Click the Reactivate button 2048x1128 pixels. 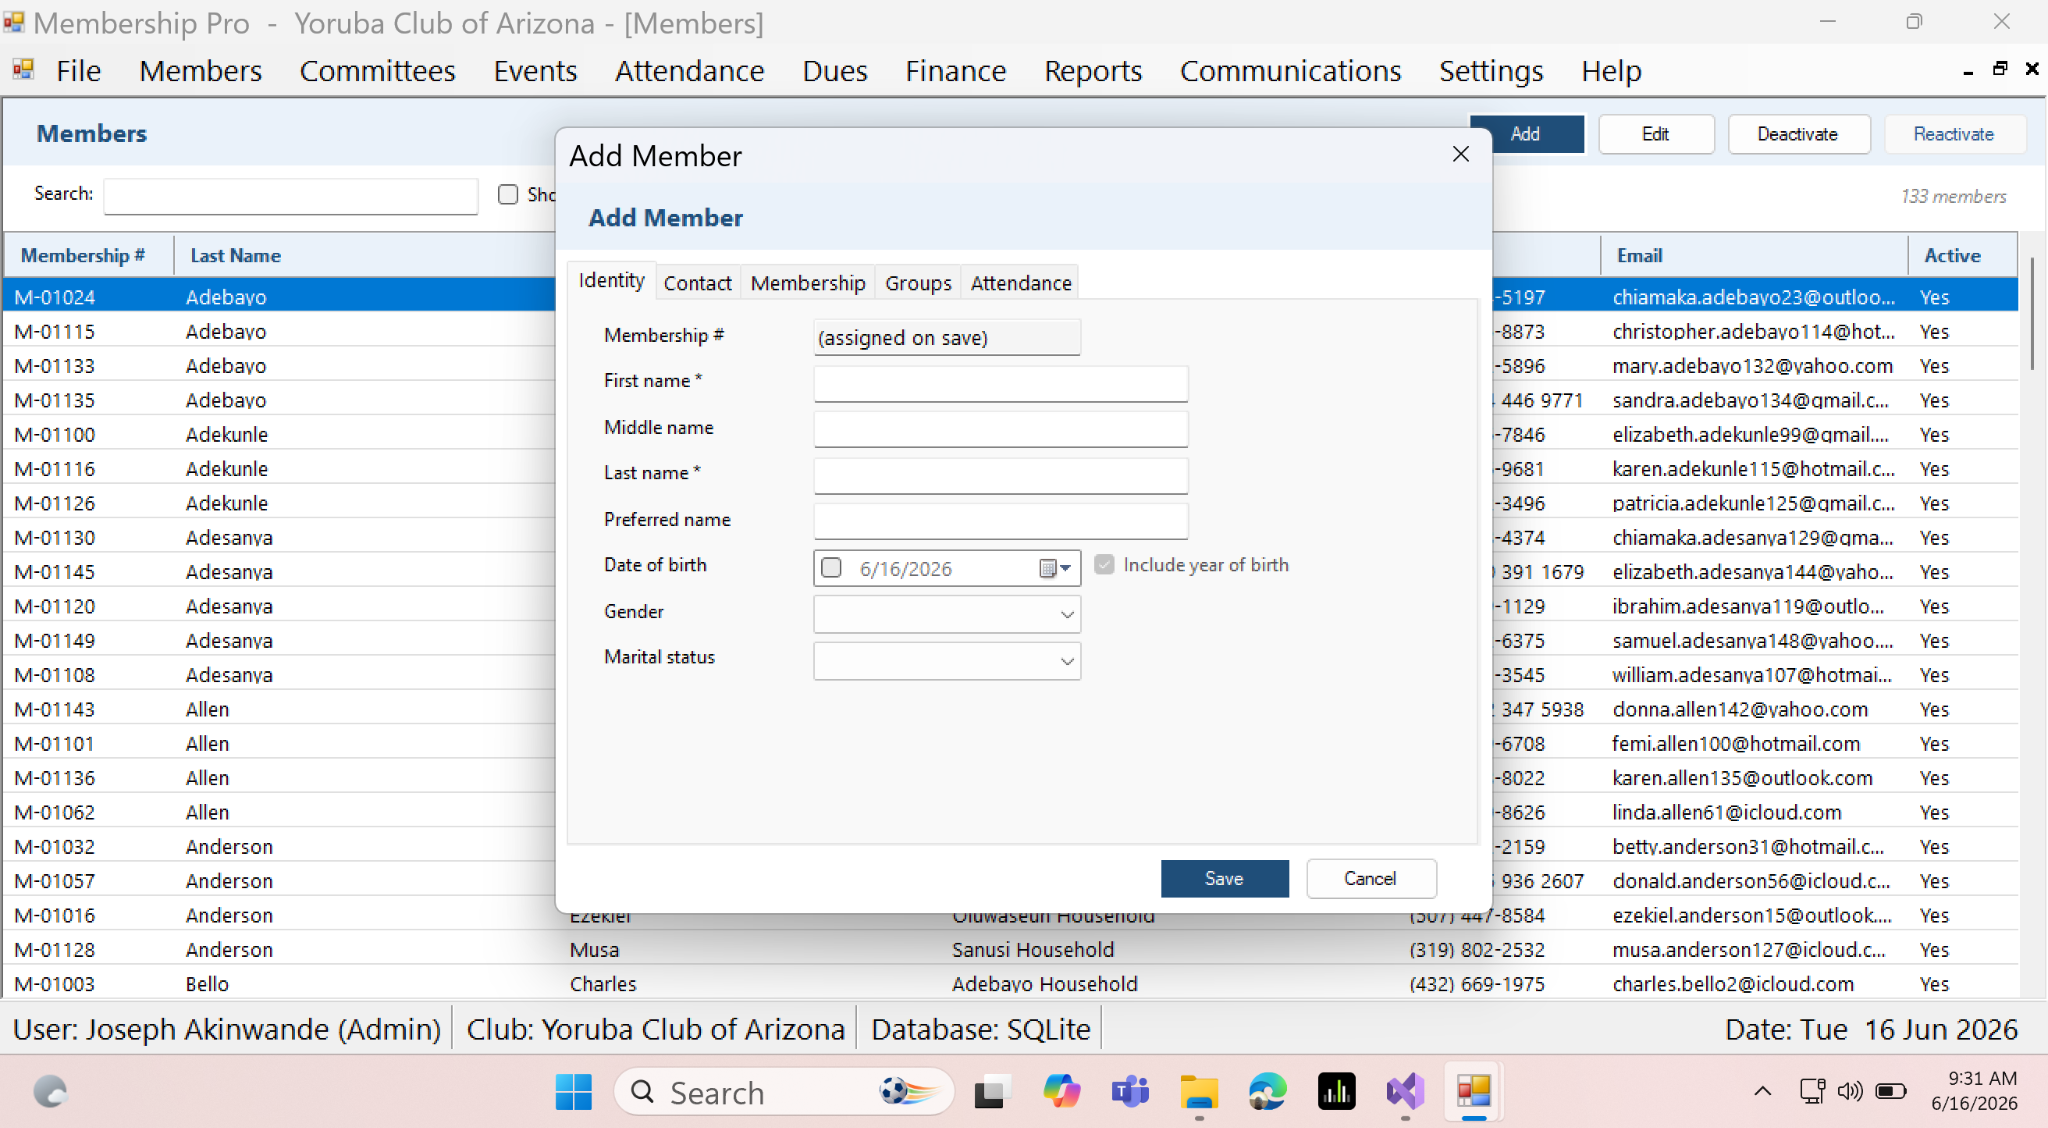point(1954,134)
